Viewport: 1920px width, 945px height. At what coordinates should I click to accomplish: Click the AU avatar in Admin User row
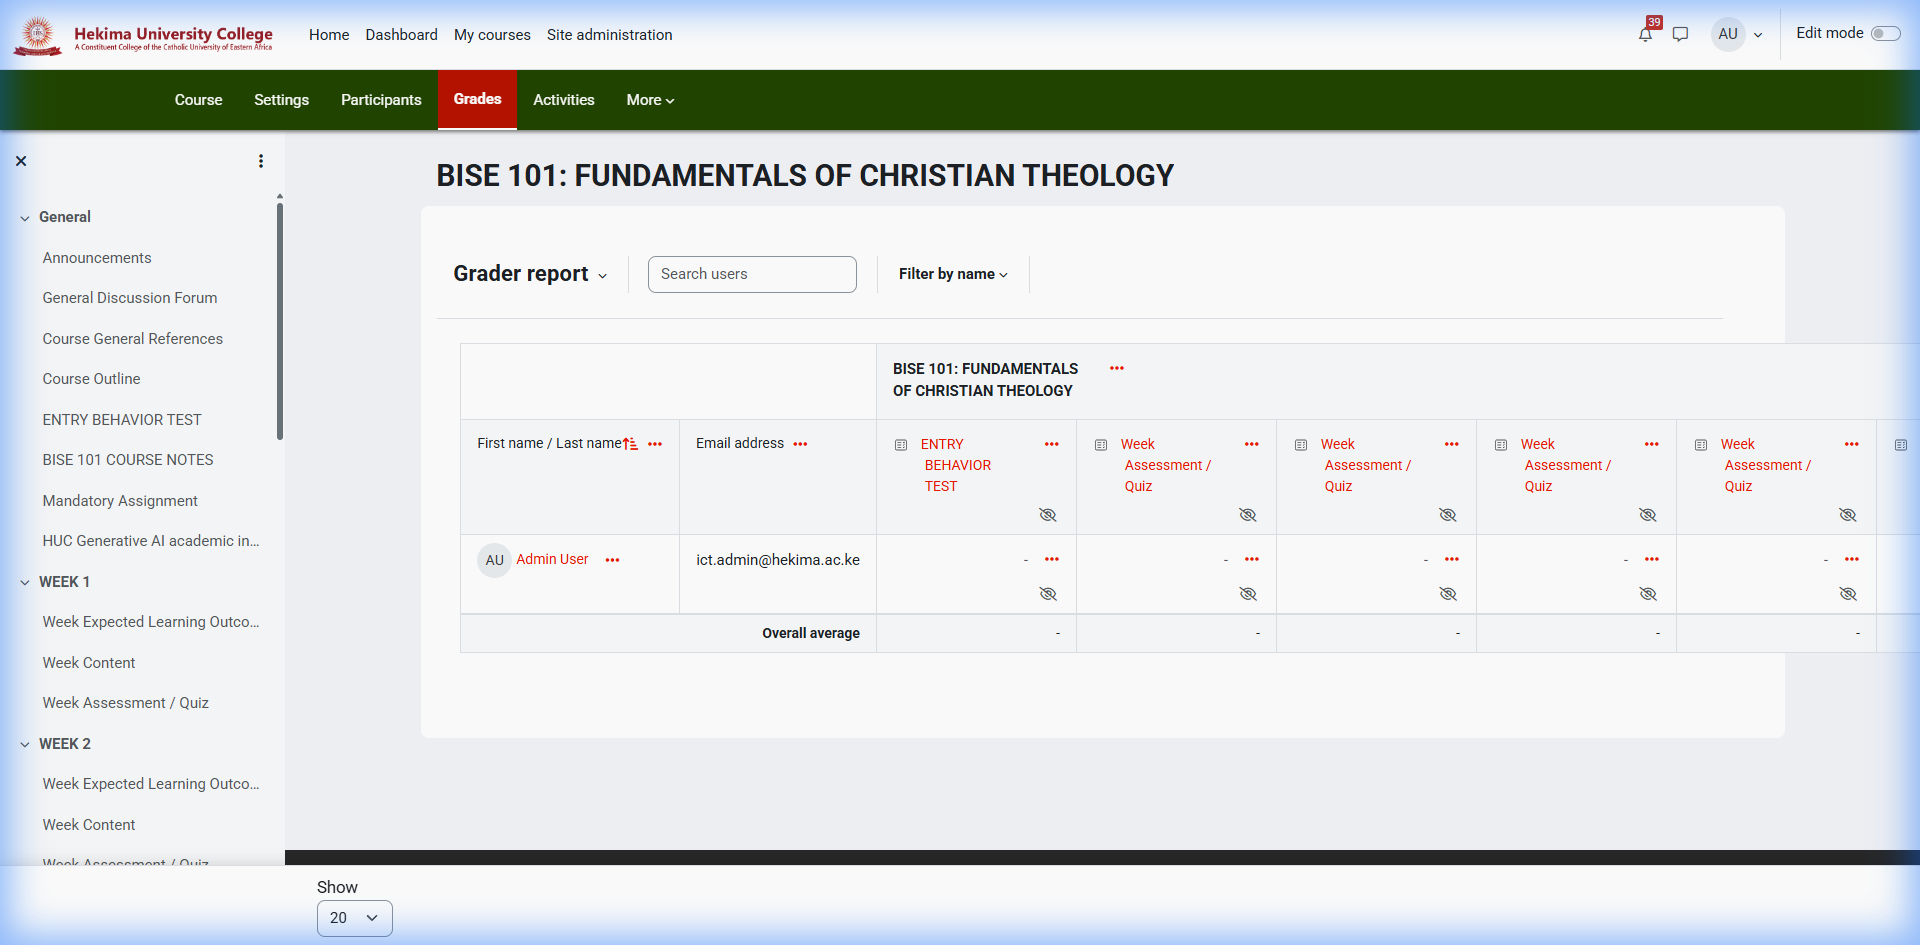tap(494, 560)
